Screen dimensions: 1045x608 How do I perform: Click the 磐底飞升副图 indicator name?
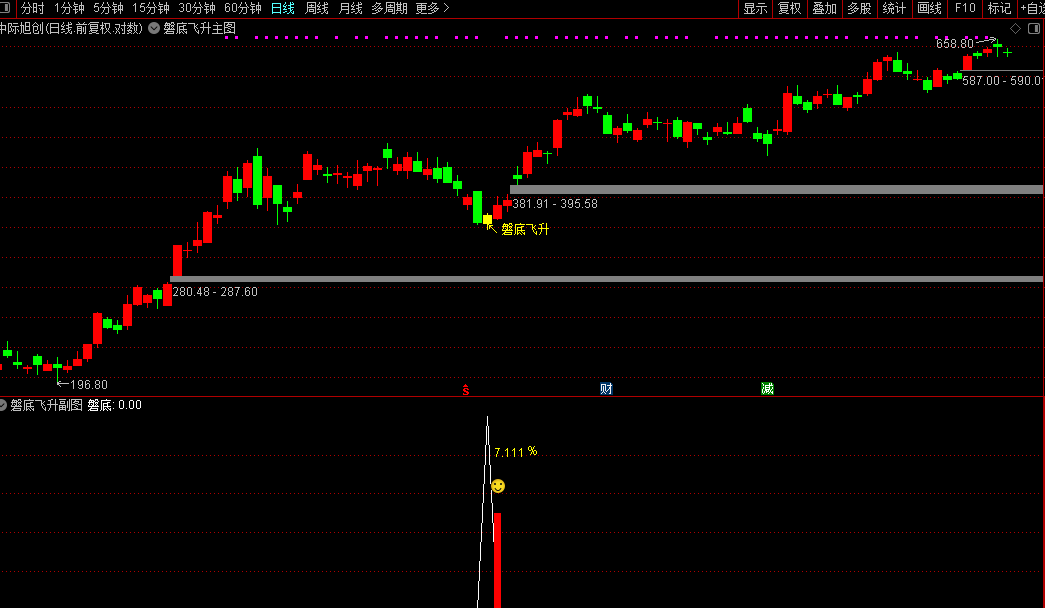(47, 405)
